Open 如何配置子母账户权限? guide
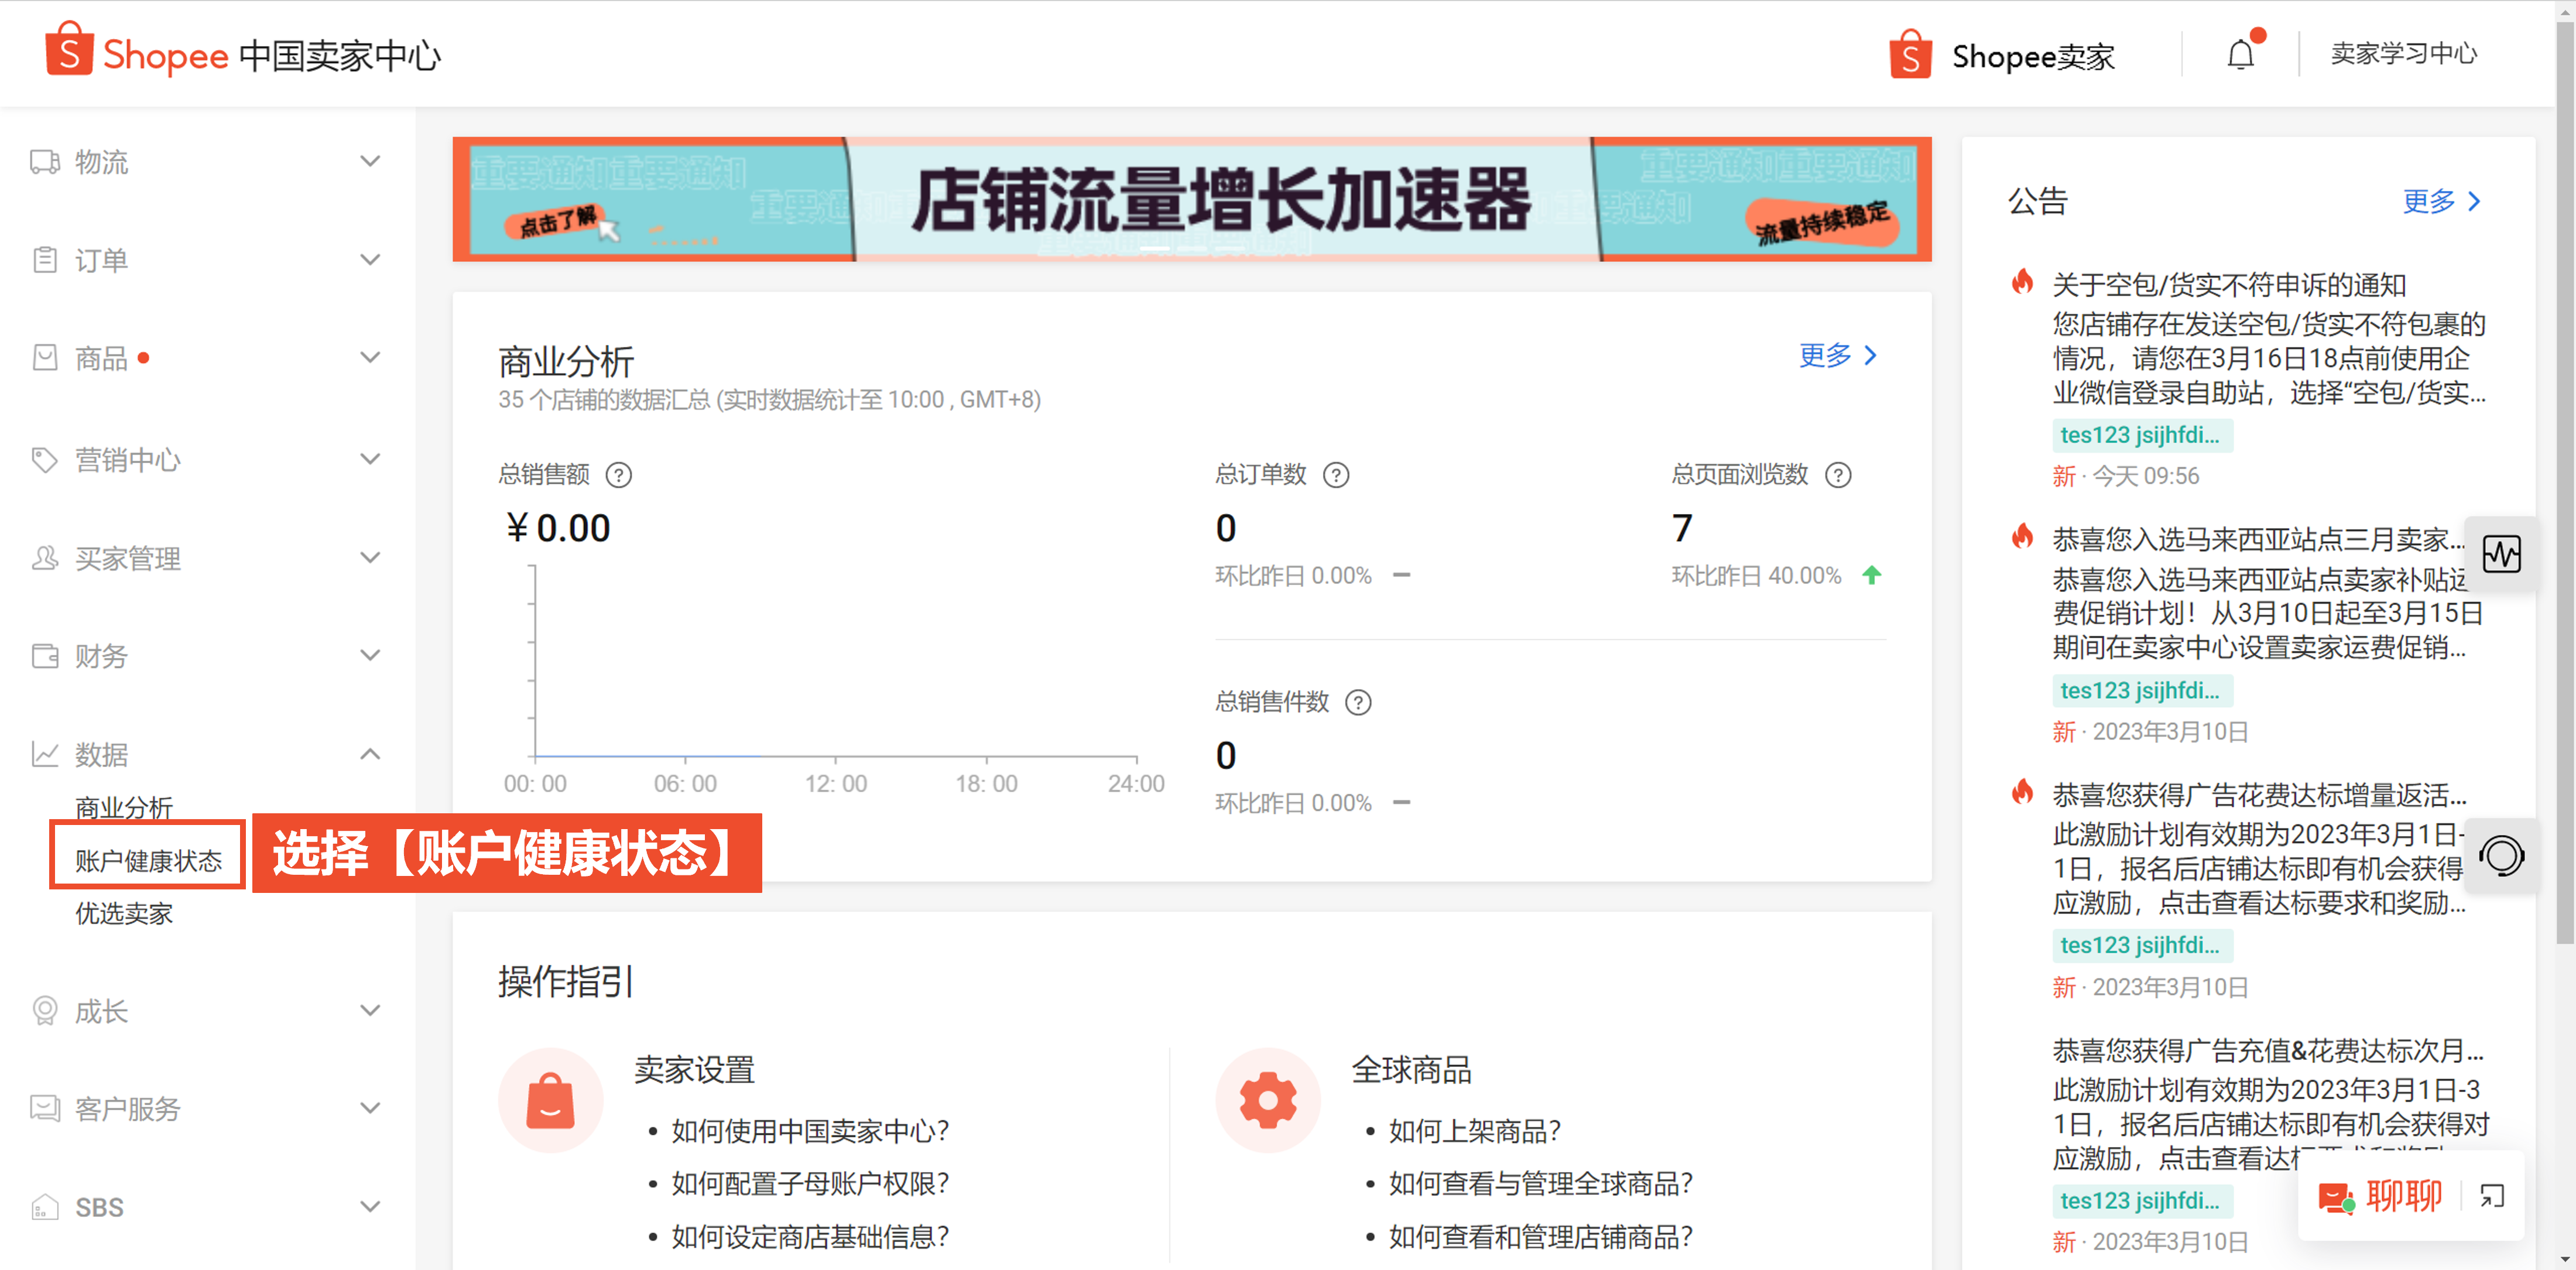Screen dimensions: 2576x1270 click(x=810, y=1184)
